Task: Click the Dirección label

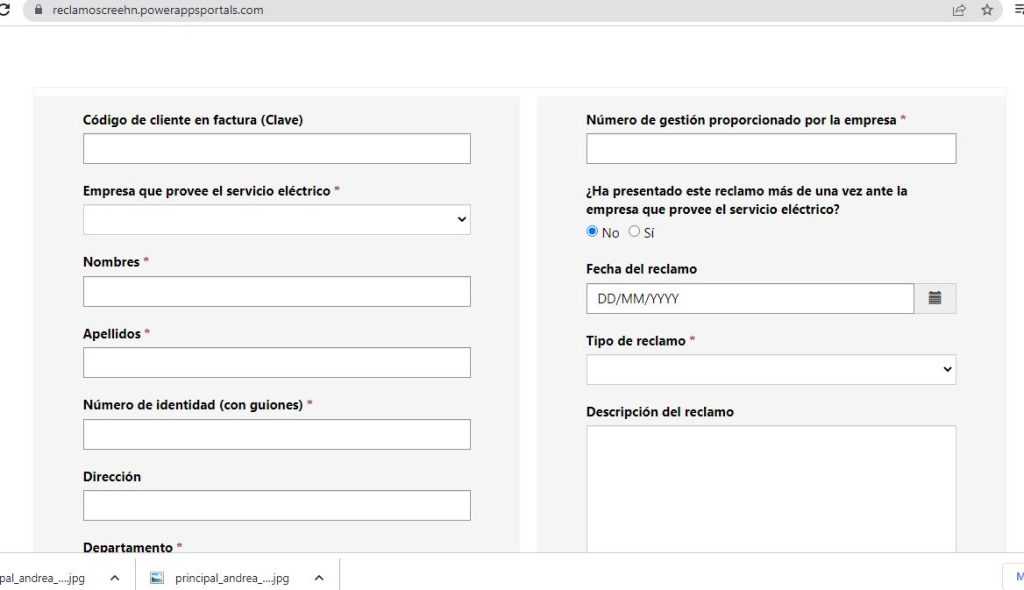Action: 112,476
